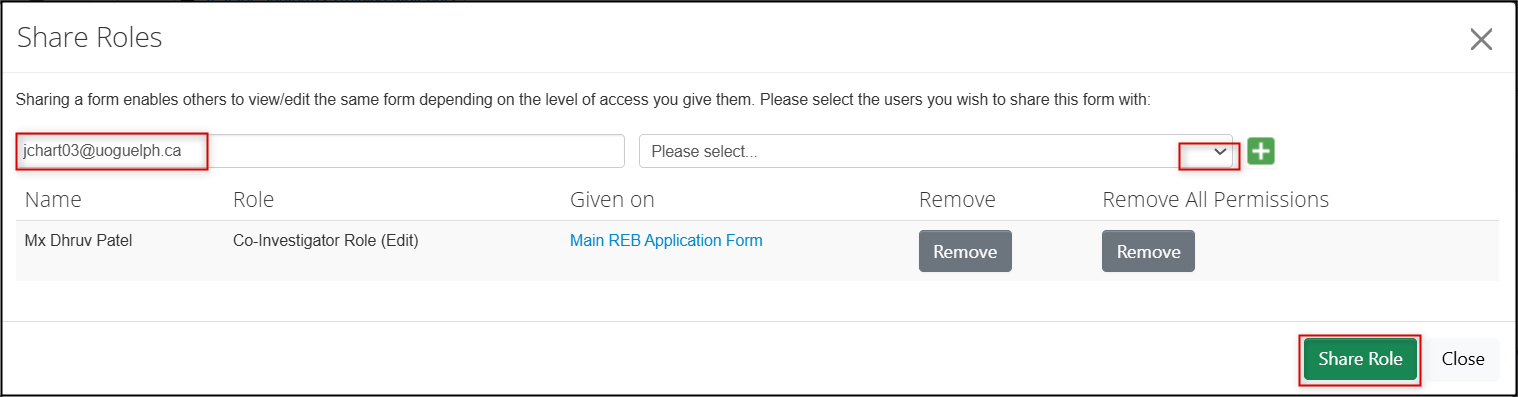Open the Main REB Application Form link
The height and width of the screenshot is (397, 1518).
pos(666,240)
